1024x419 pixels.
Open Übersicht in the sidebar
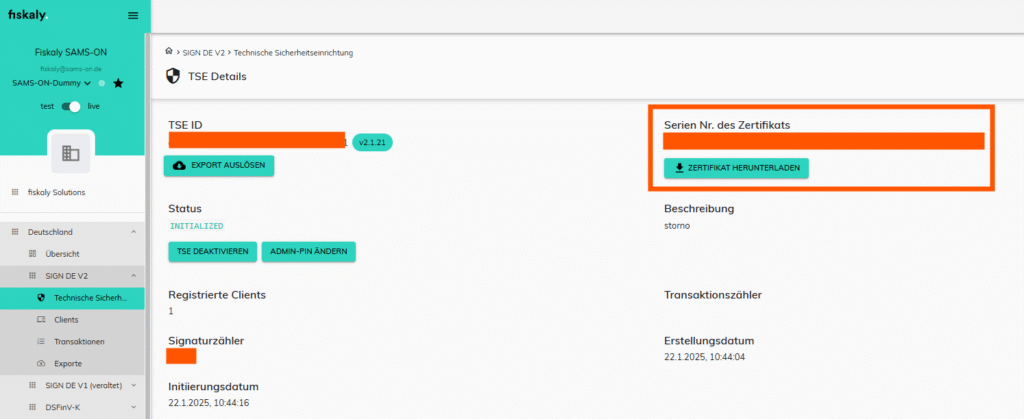point(62,254)
